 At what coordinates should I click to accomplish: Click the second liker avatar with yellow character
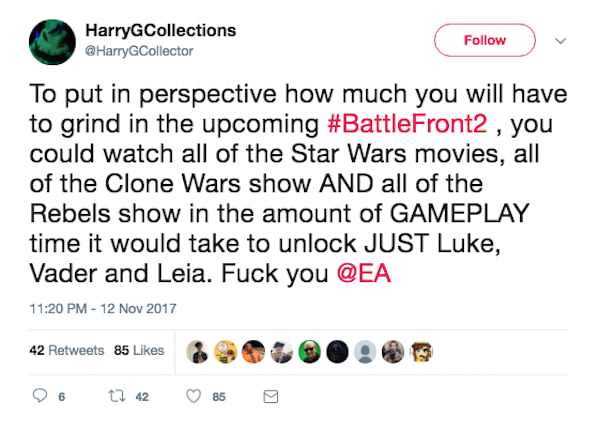[x=224, y=350]
